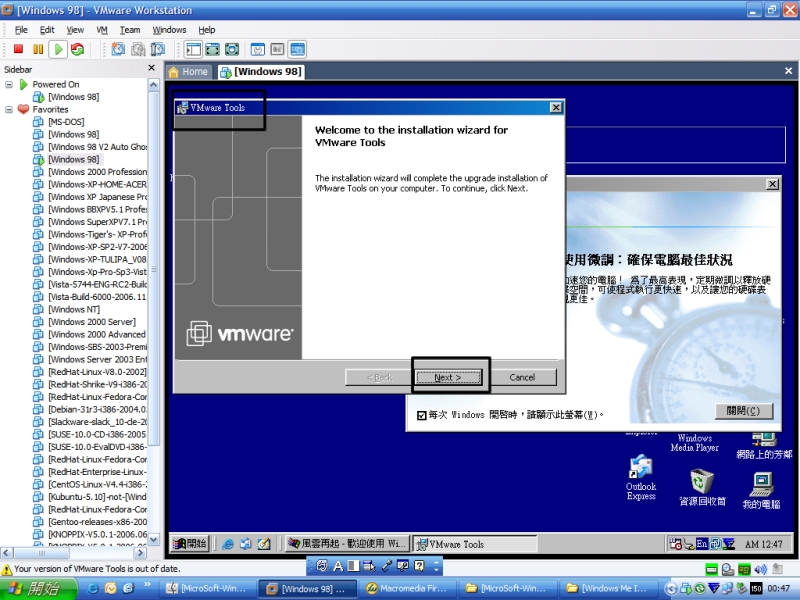Screen dimensions: 800x600
Task: Click host tray volume speaker icon
Action: (x=761, y=569)
